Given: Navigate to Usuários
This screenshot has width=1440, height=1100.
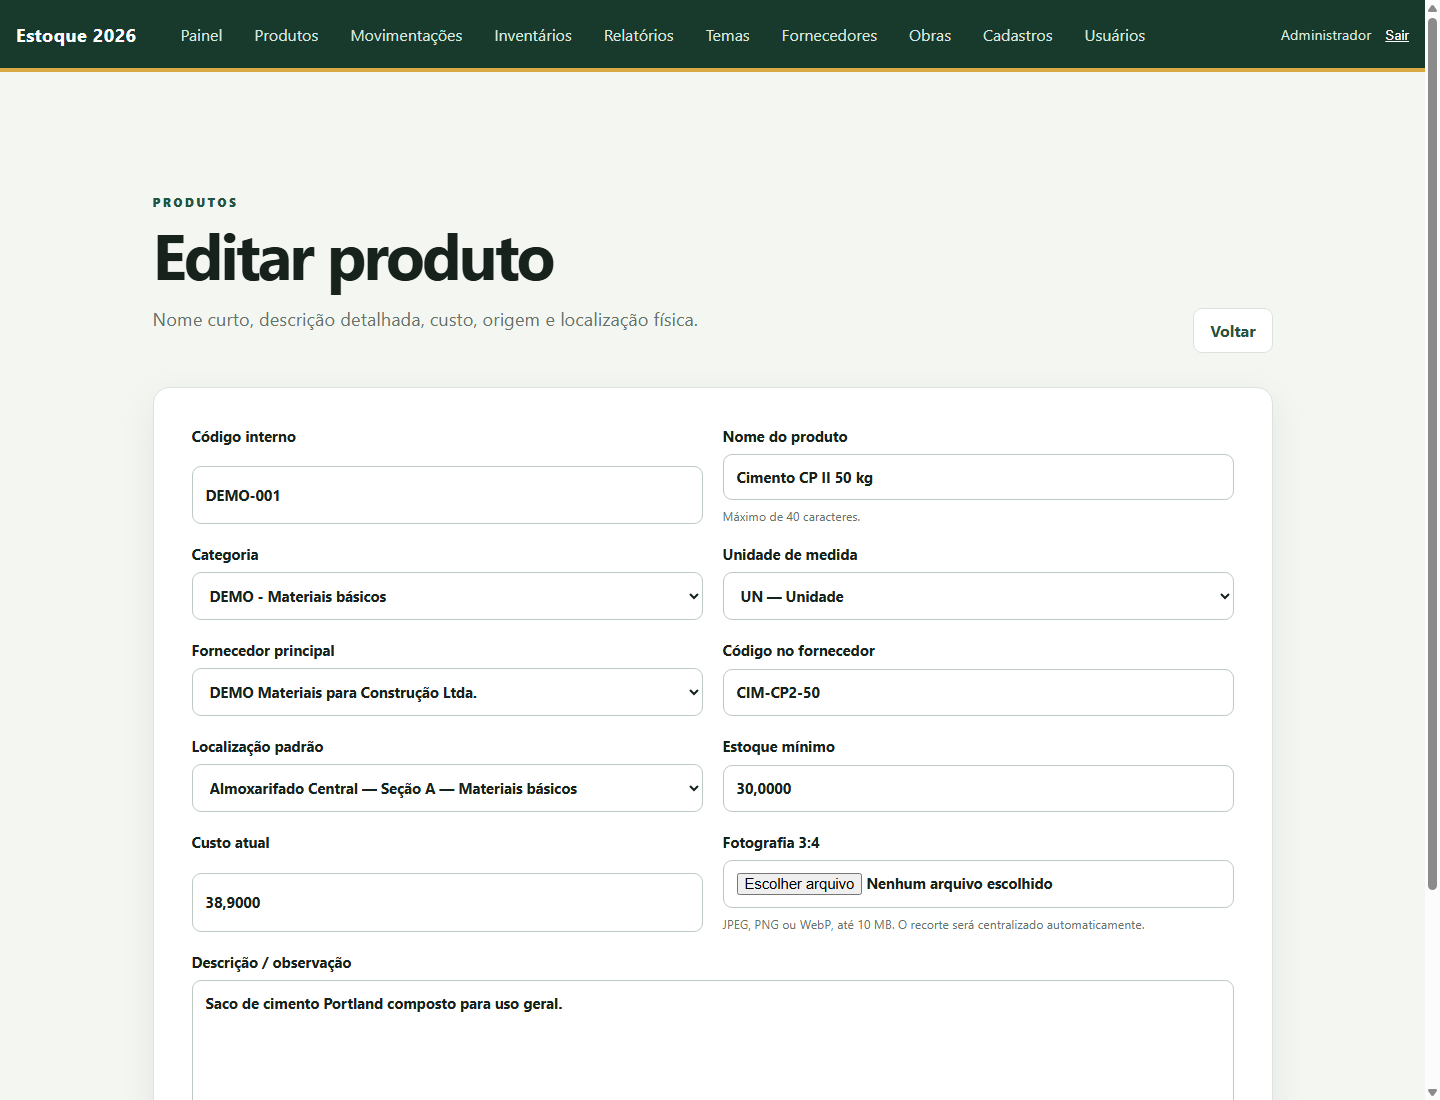Looking at the screenshot, I should [1115, 35].
